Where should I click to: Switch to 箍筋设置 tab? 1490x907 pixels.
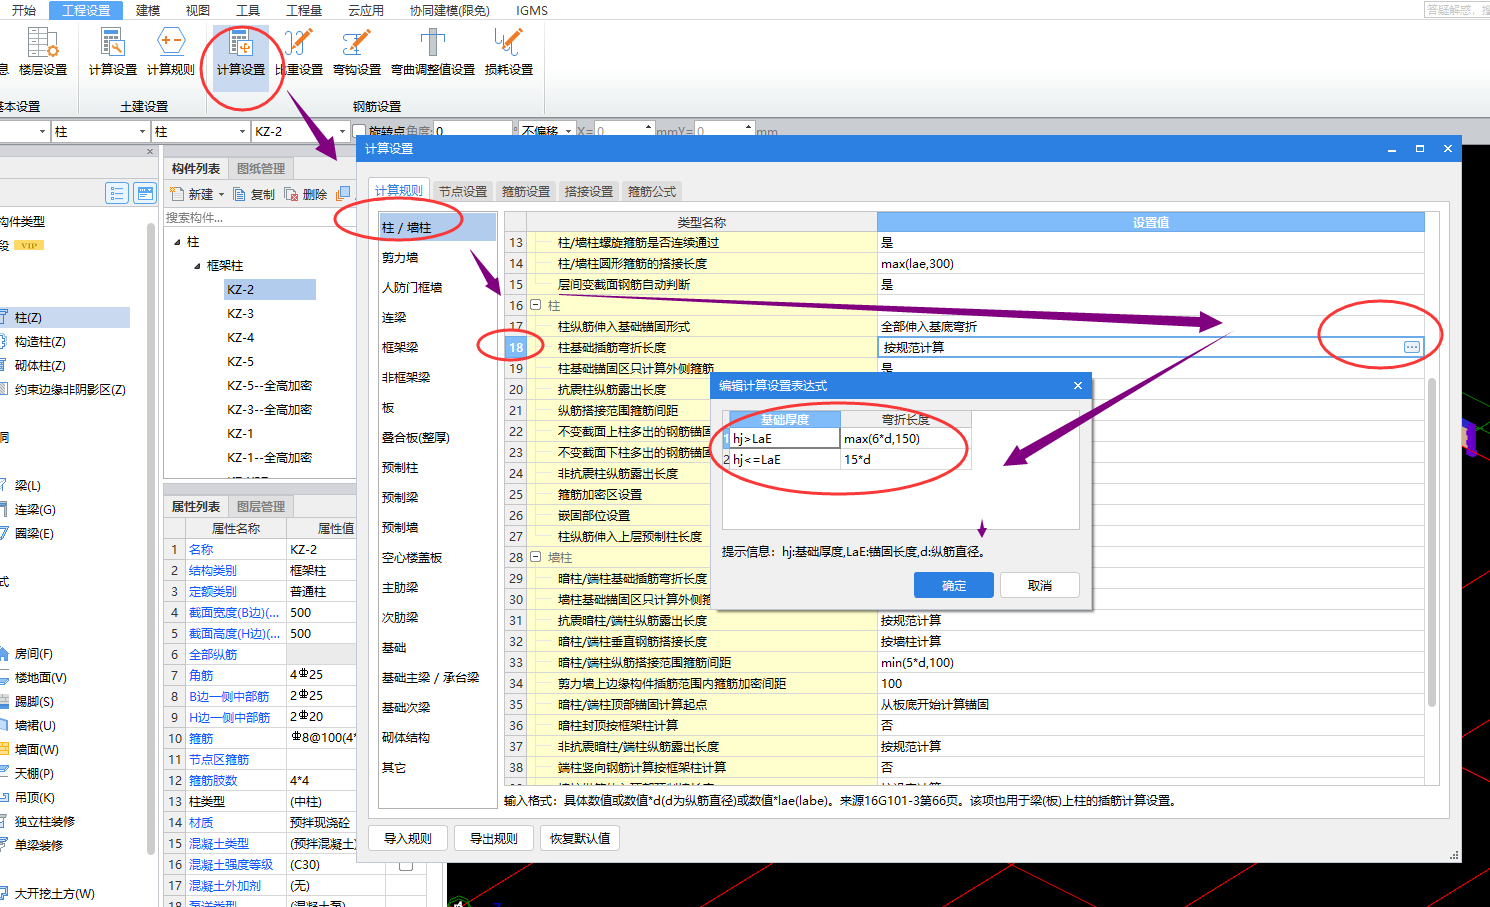pos(526,191)
